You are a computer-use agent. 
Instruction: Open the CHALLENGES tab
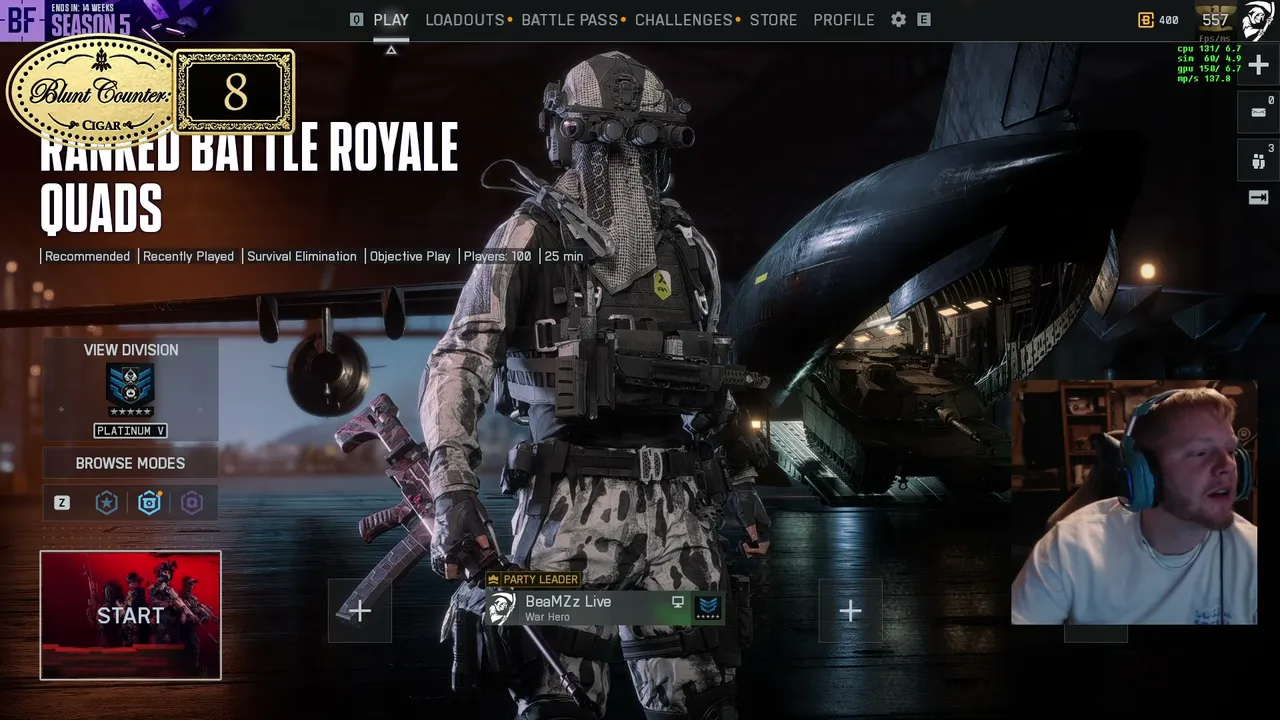[x=684, y=20]
